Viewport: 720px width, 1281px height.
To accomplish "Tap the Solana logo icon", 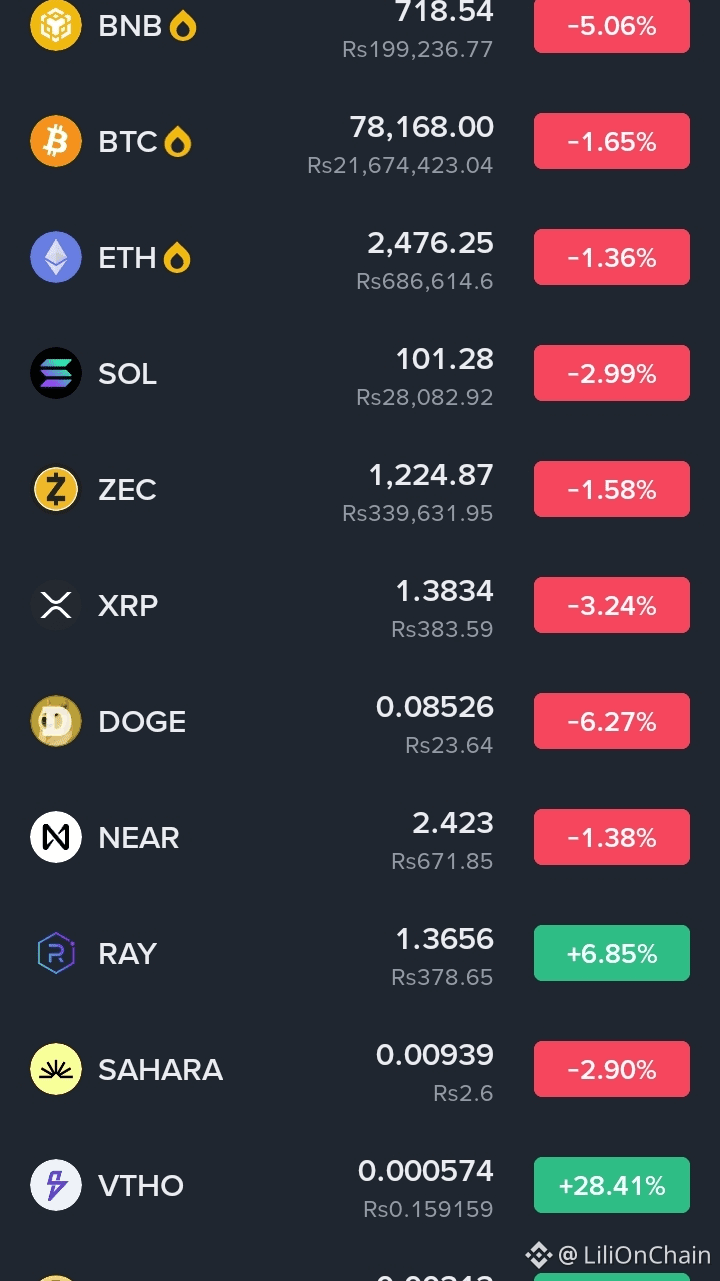I will [56, 373].
